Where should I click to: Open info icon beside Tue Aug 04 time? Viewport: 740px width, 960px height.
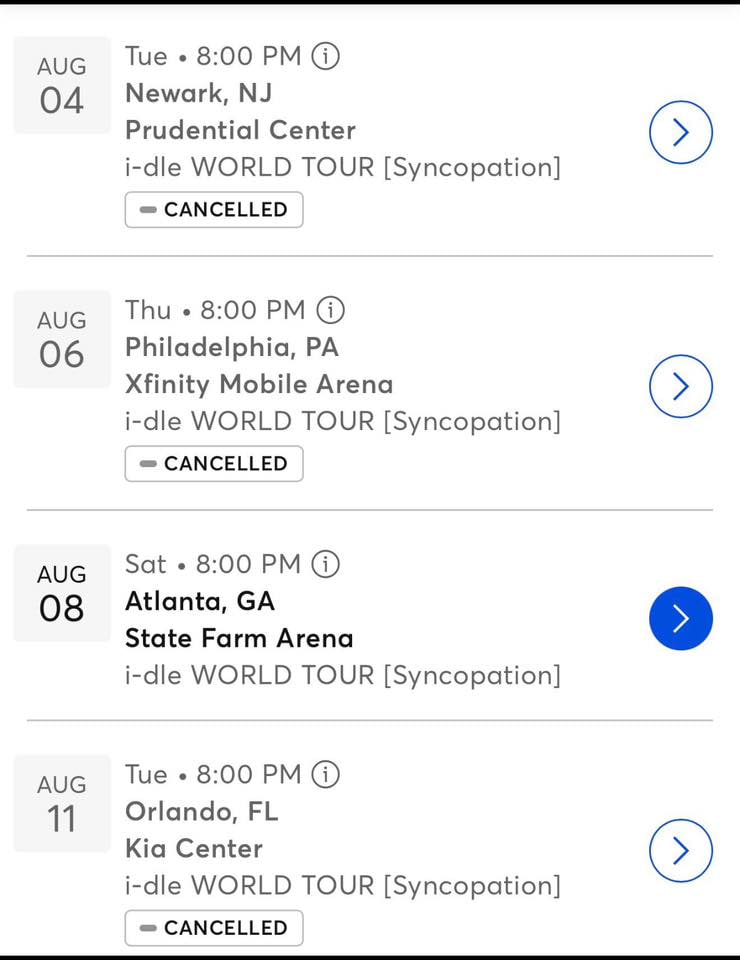coord(326,56)
